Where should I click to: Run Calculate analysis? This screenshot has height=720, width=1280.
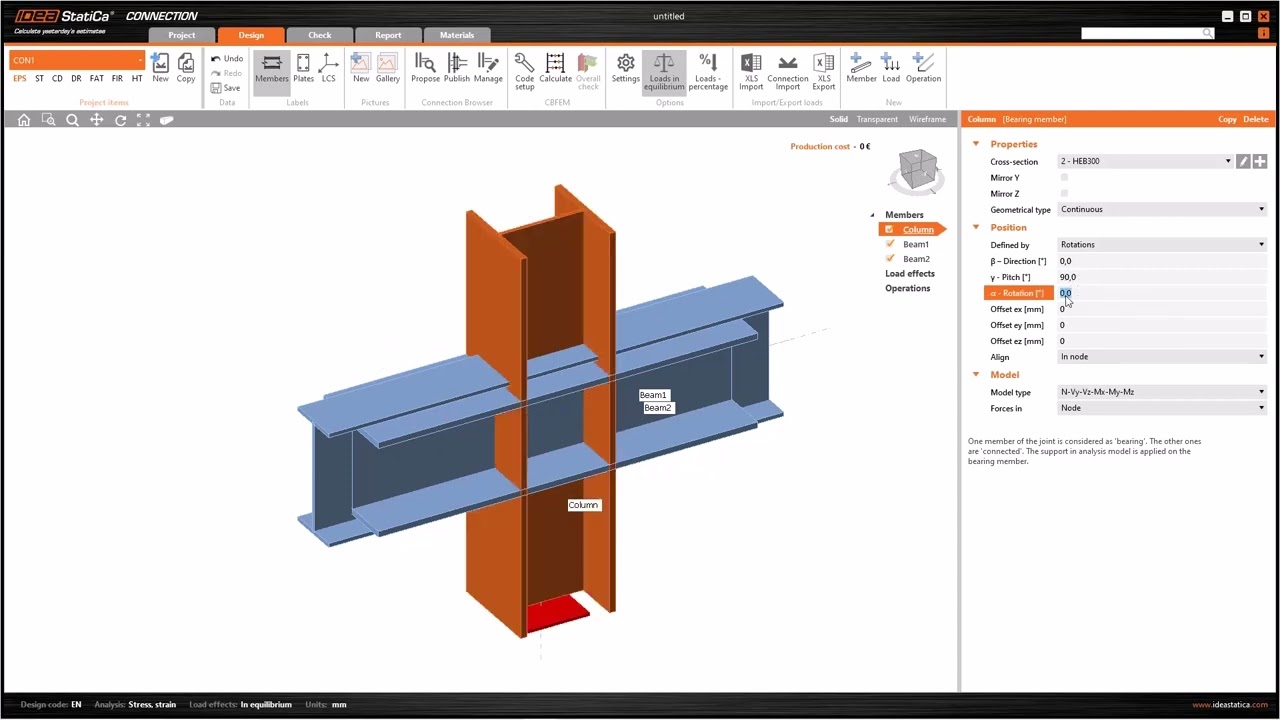pos(555,68)
